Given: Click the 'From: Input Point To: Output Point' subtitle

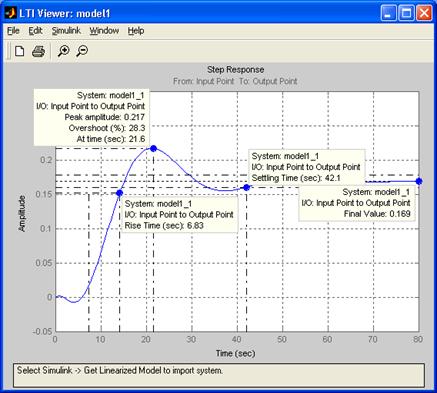Looking at the screenshot, I should tap(235, 81).
